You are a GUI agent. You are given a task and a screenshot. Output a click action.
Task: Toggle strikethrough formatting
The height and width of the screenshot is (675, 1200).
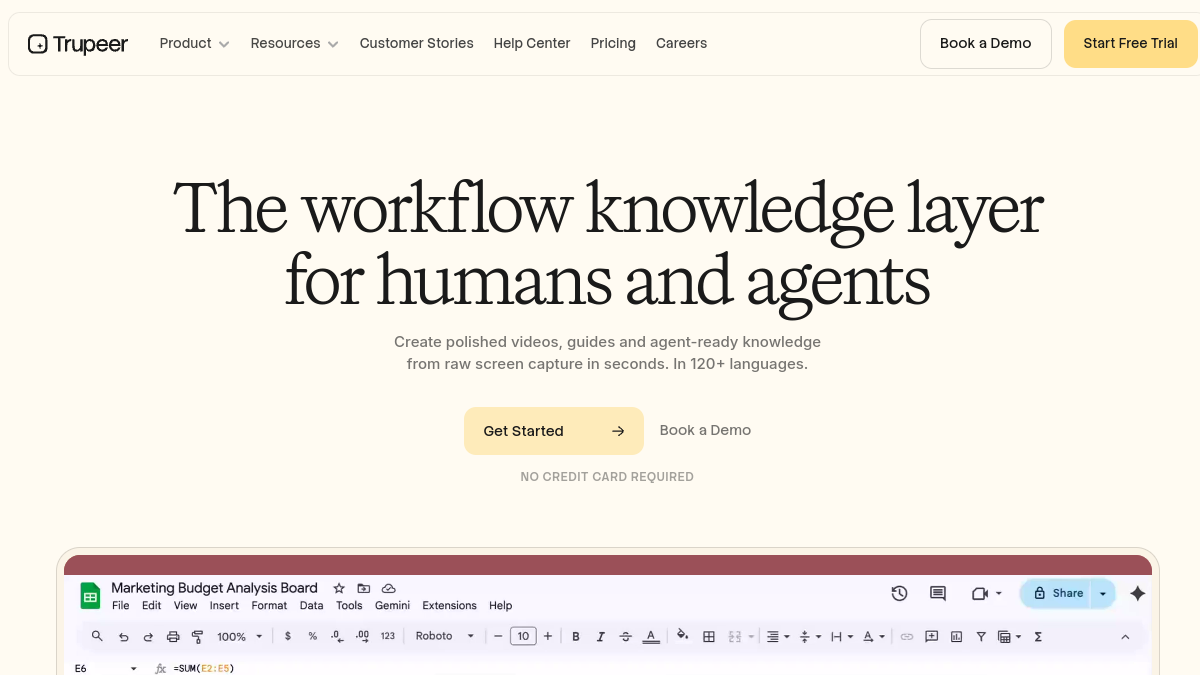[x=626, y=636]
